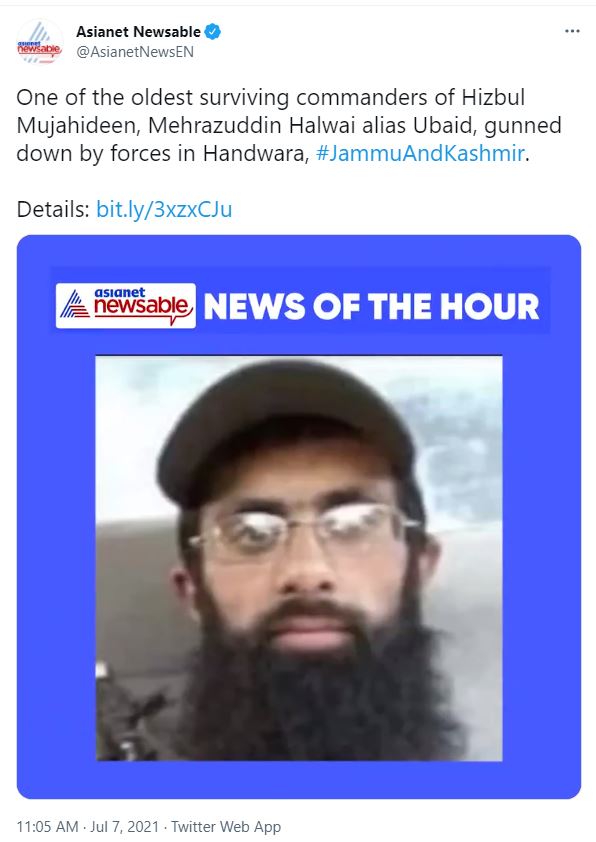This screenshot has height=842, width=596.
Task: Click the blue verified badge
Action: click(213, 32)
